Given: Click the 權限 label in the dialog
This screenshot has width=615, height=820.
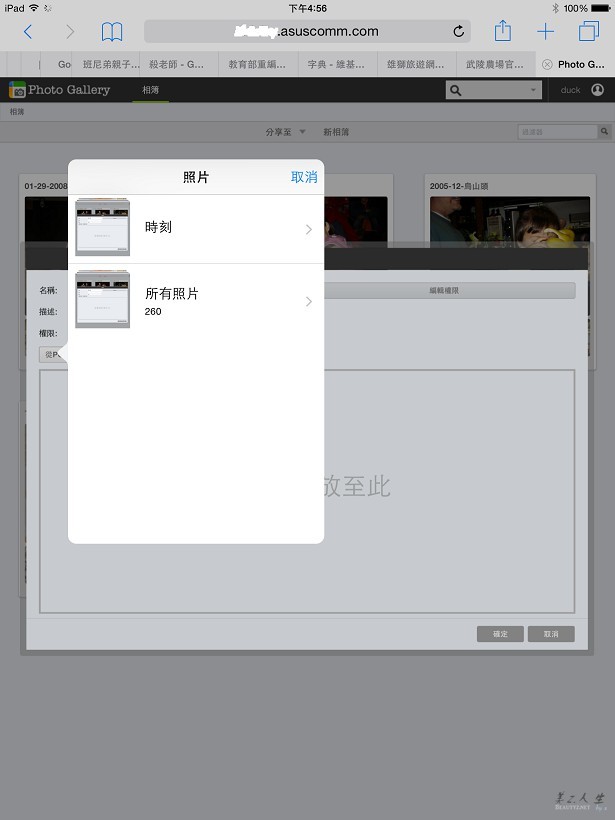Looking at the screenshot, I should [x=48, y=333].
